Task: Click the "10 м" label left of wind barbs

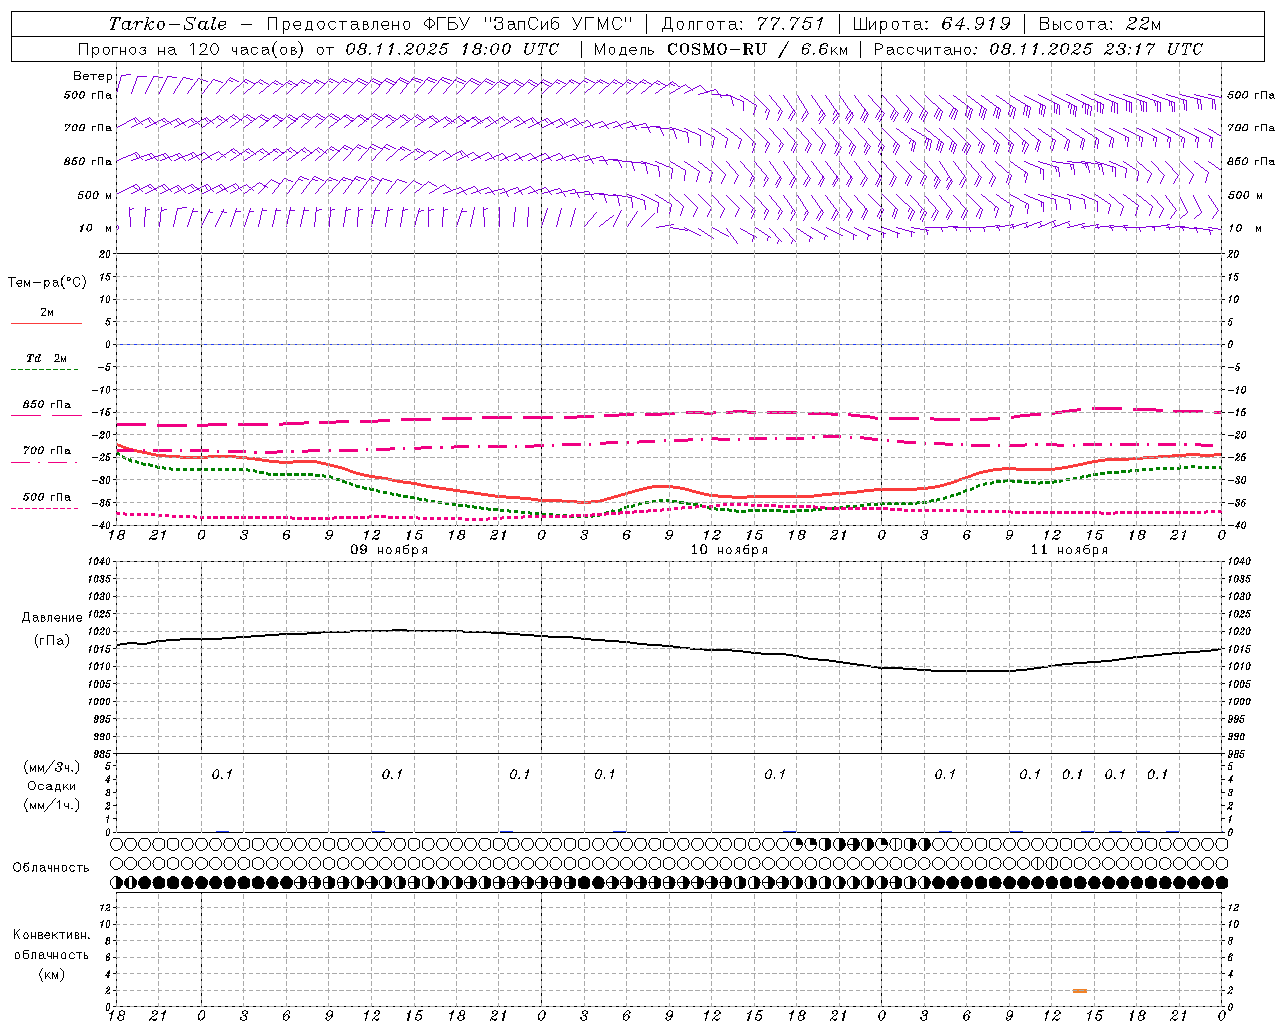Action: [95, 228]
